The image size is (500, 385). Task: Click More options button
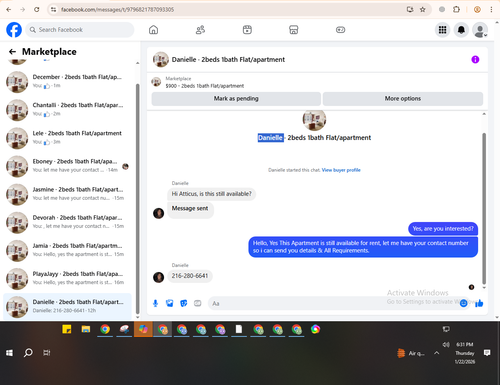point(403,99)
